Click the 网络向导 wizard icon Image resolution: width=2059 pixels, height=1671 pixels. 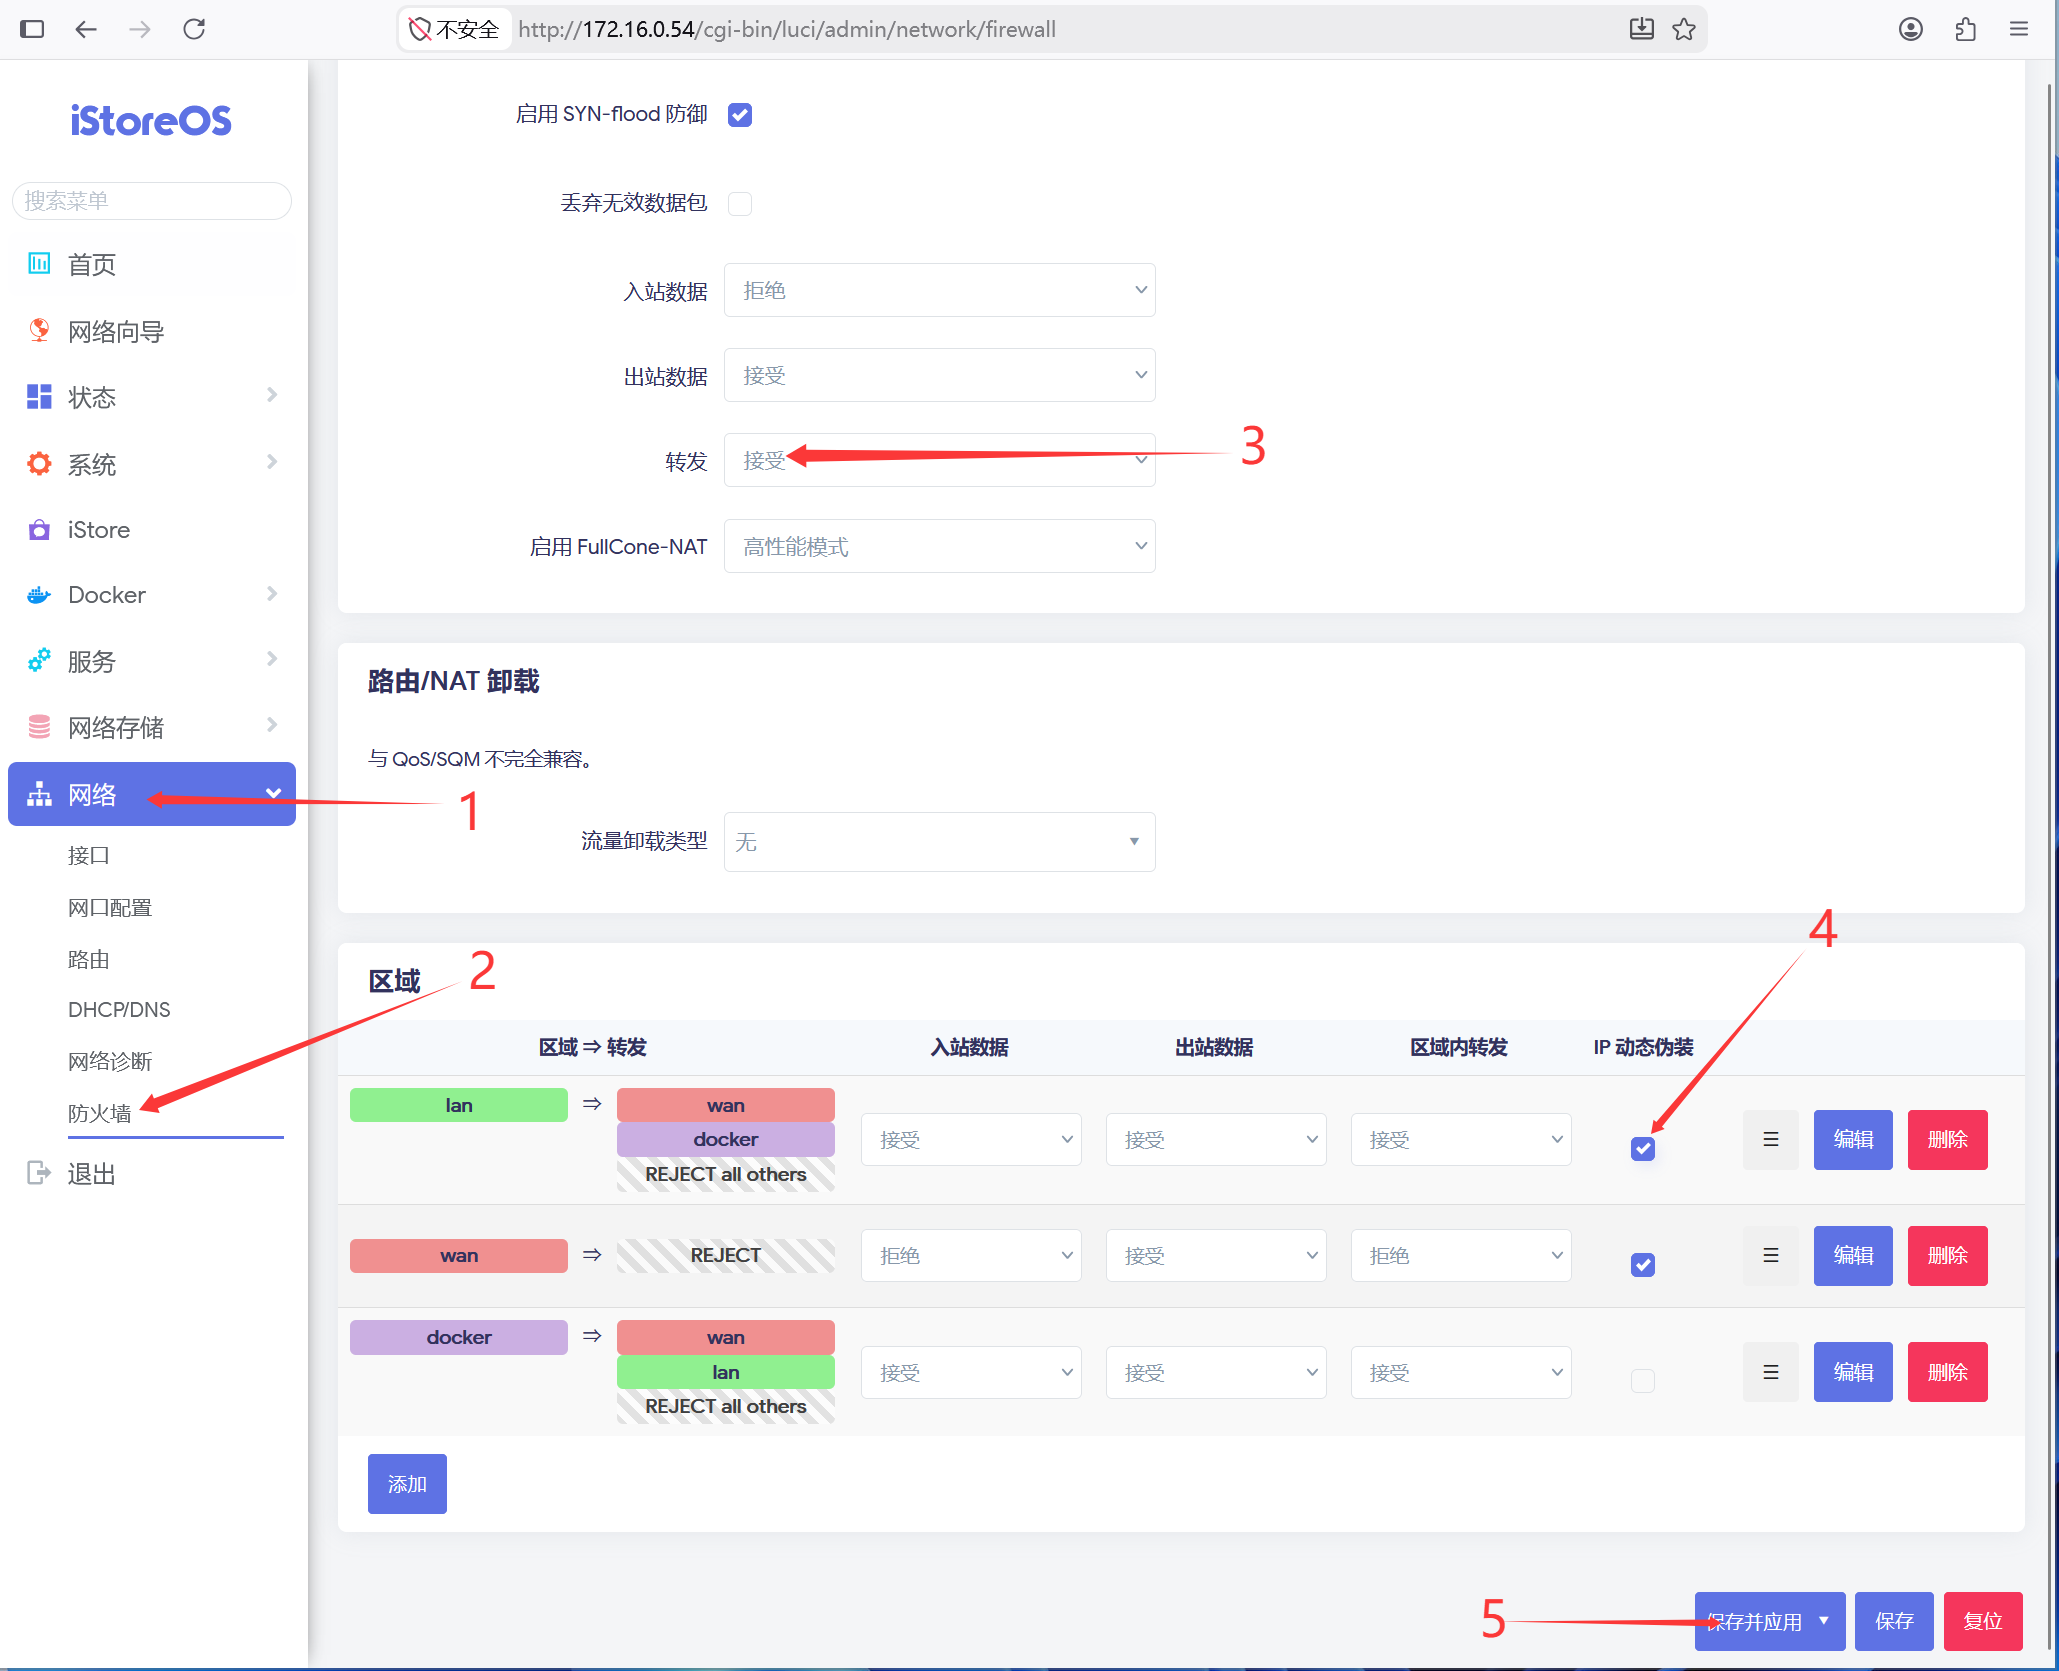(x=39, y=330)
